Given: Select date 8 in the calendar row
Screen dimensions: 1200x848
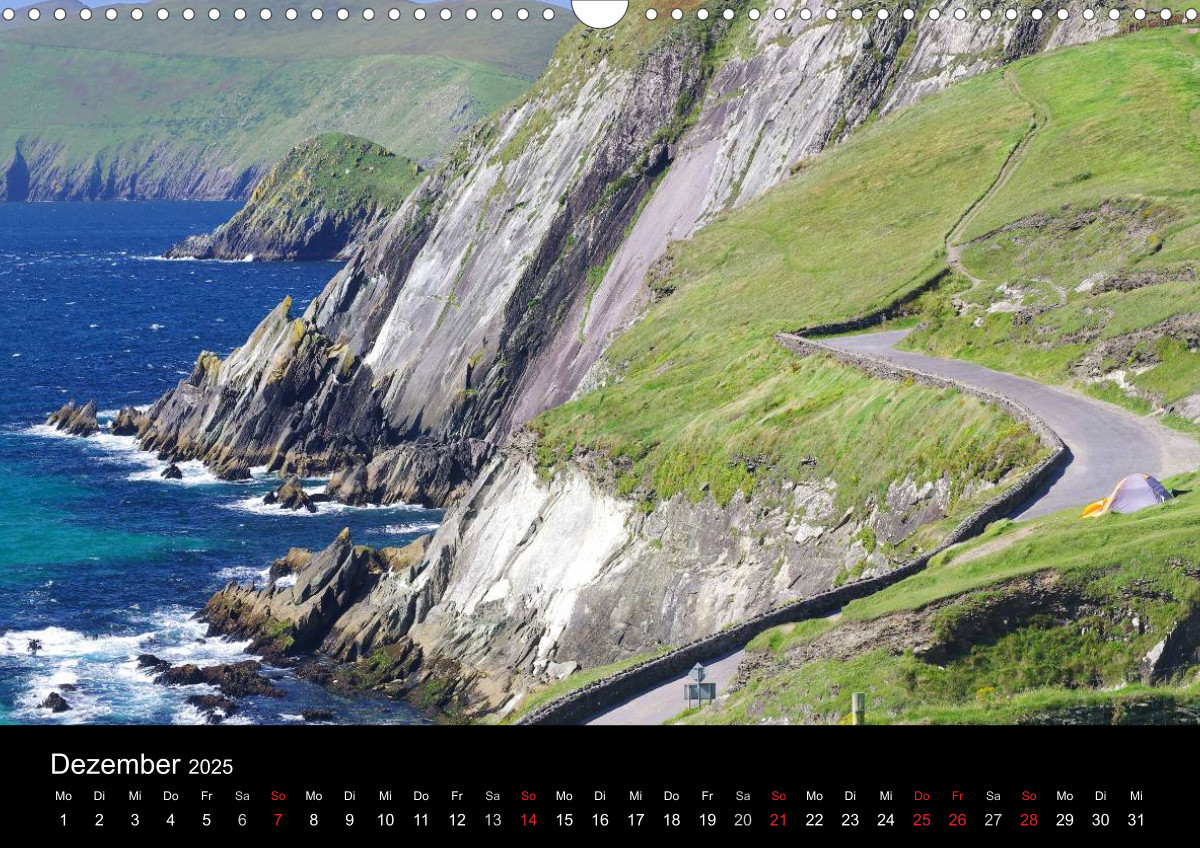Looking at the screenshot, I should click(x=313, y=820).
